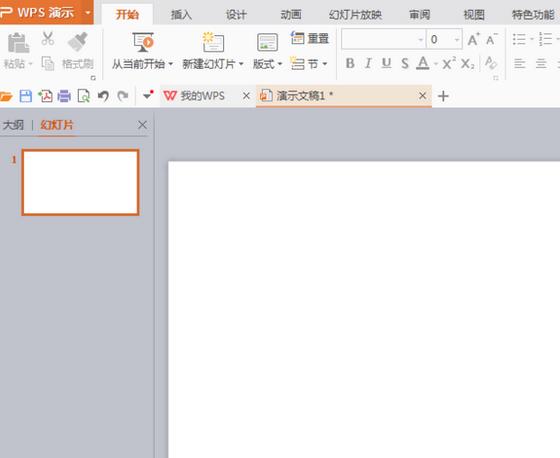Toggle Bold formatting
The width and height of the screenshot is (560, 458).
350,64
